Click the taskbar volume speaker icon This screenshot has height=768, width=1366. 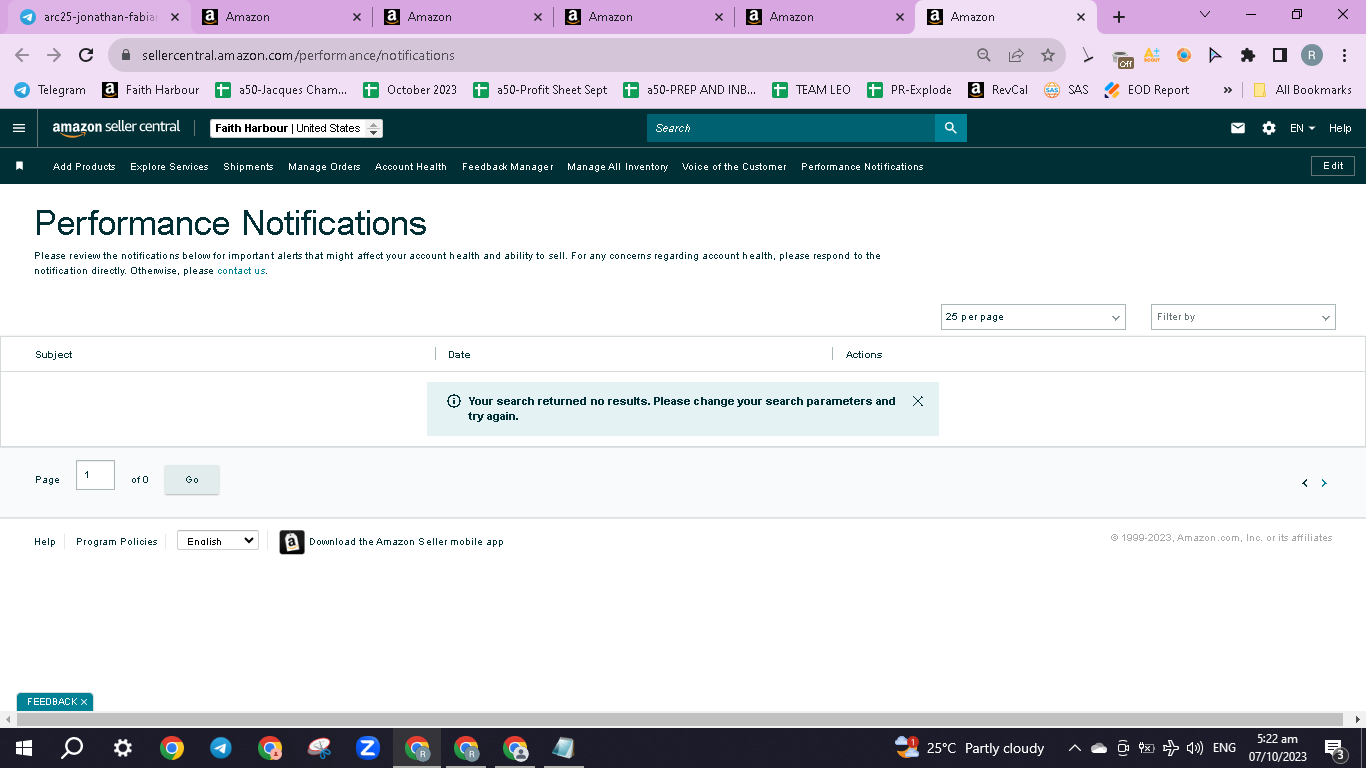1194,748
